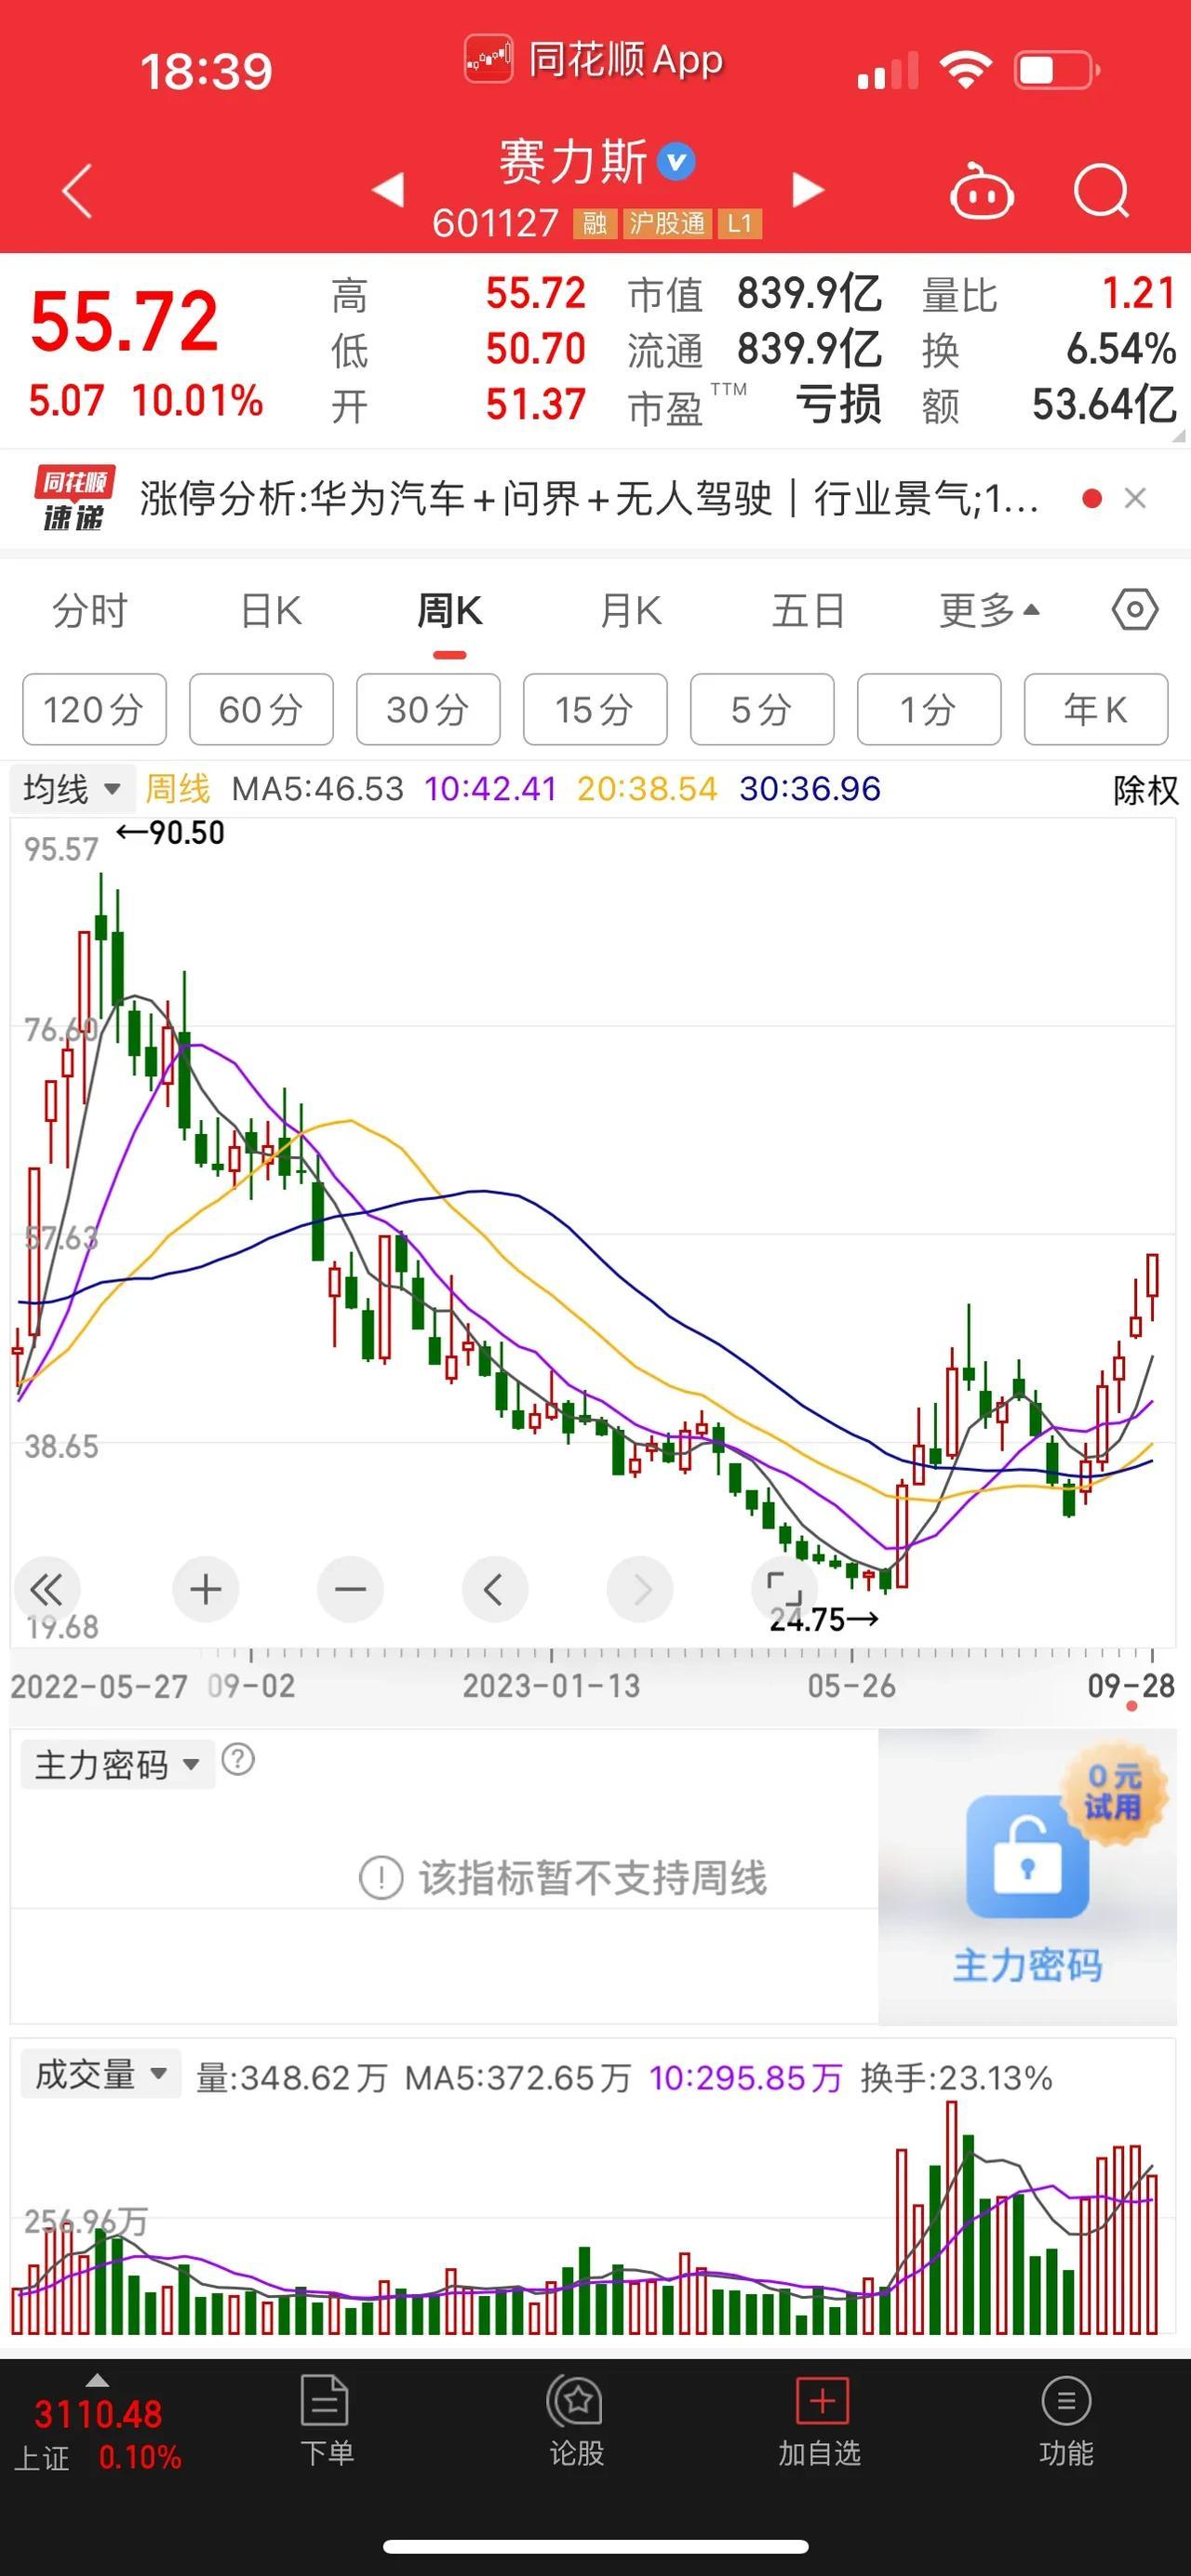
Task: Go to next stock with right triangle
Action: tap(808, 189)
